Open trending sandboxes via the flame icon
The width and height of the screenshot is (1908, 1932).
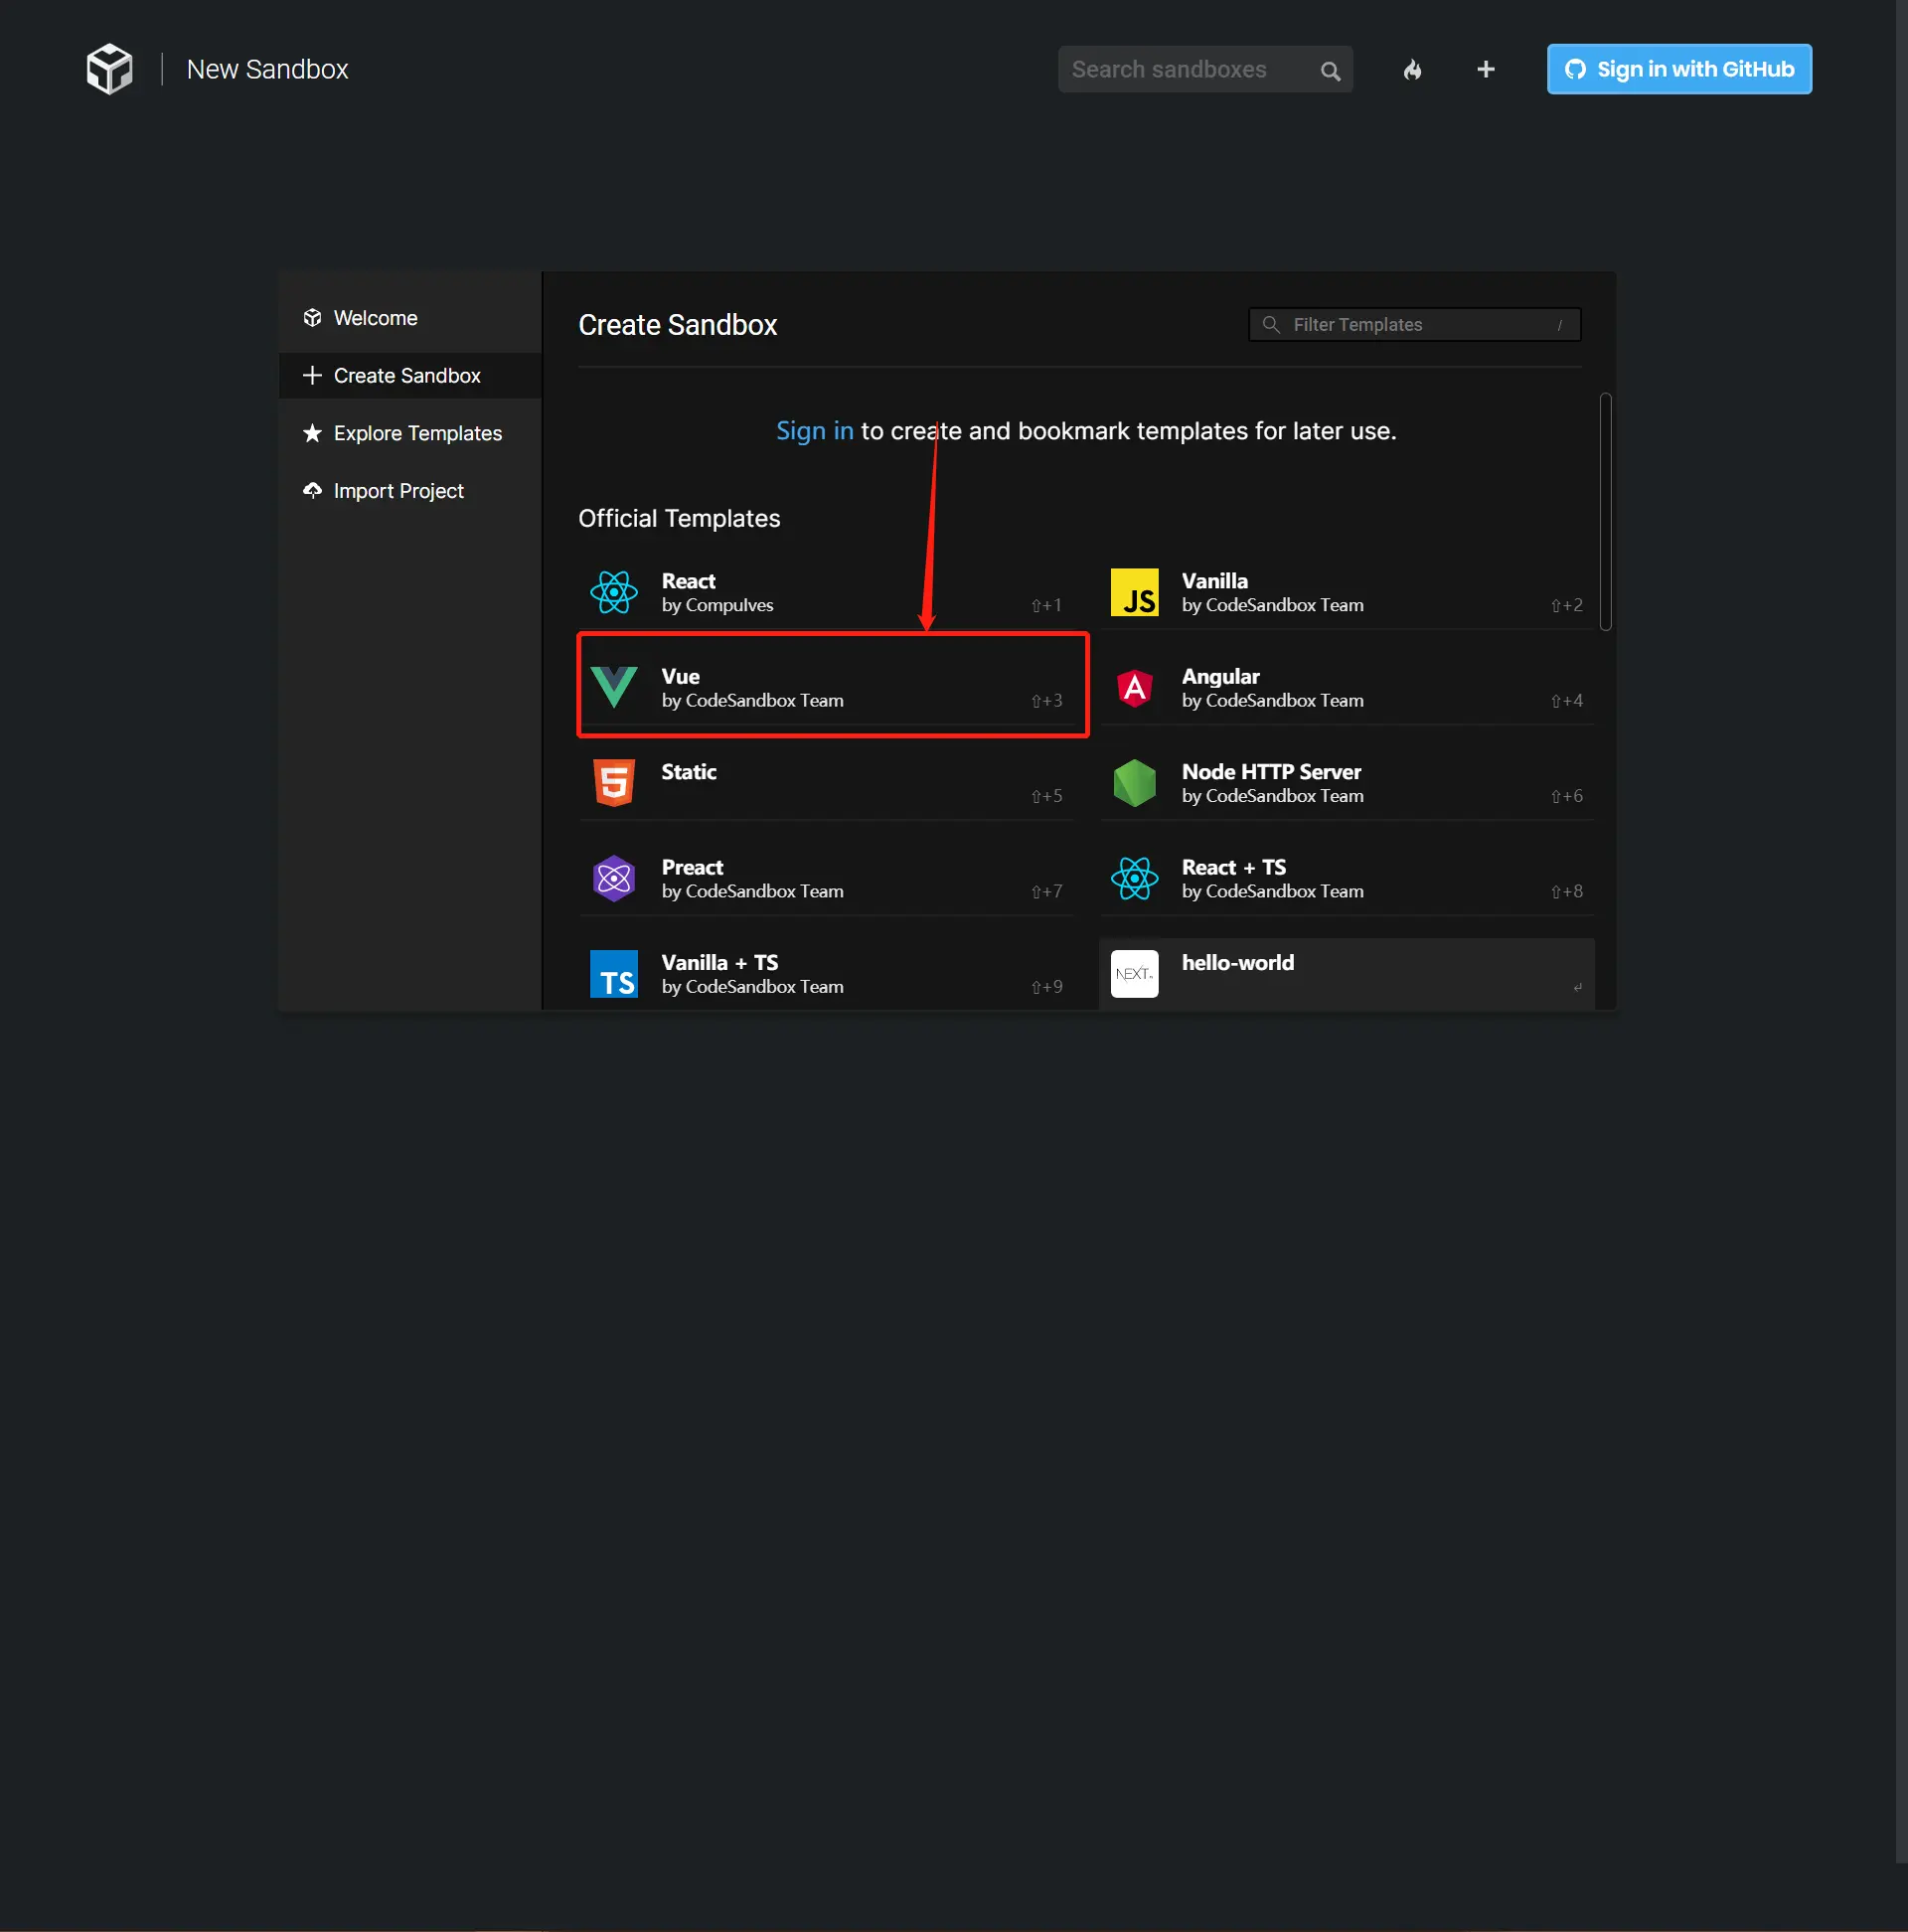[1412, 70]
